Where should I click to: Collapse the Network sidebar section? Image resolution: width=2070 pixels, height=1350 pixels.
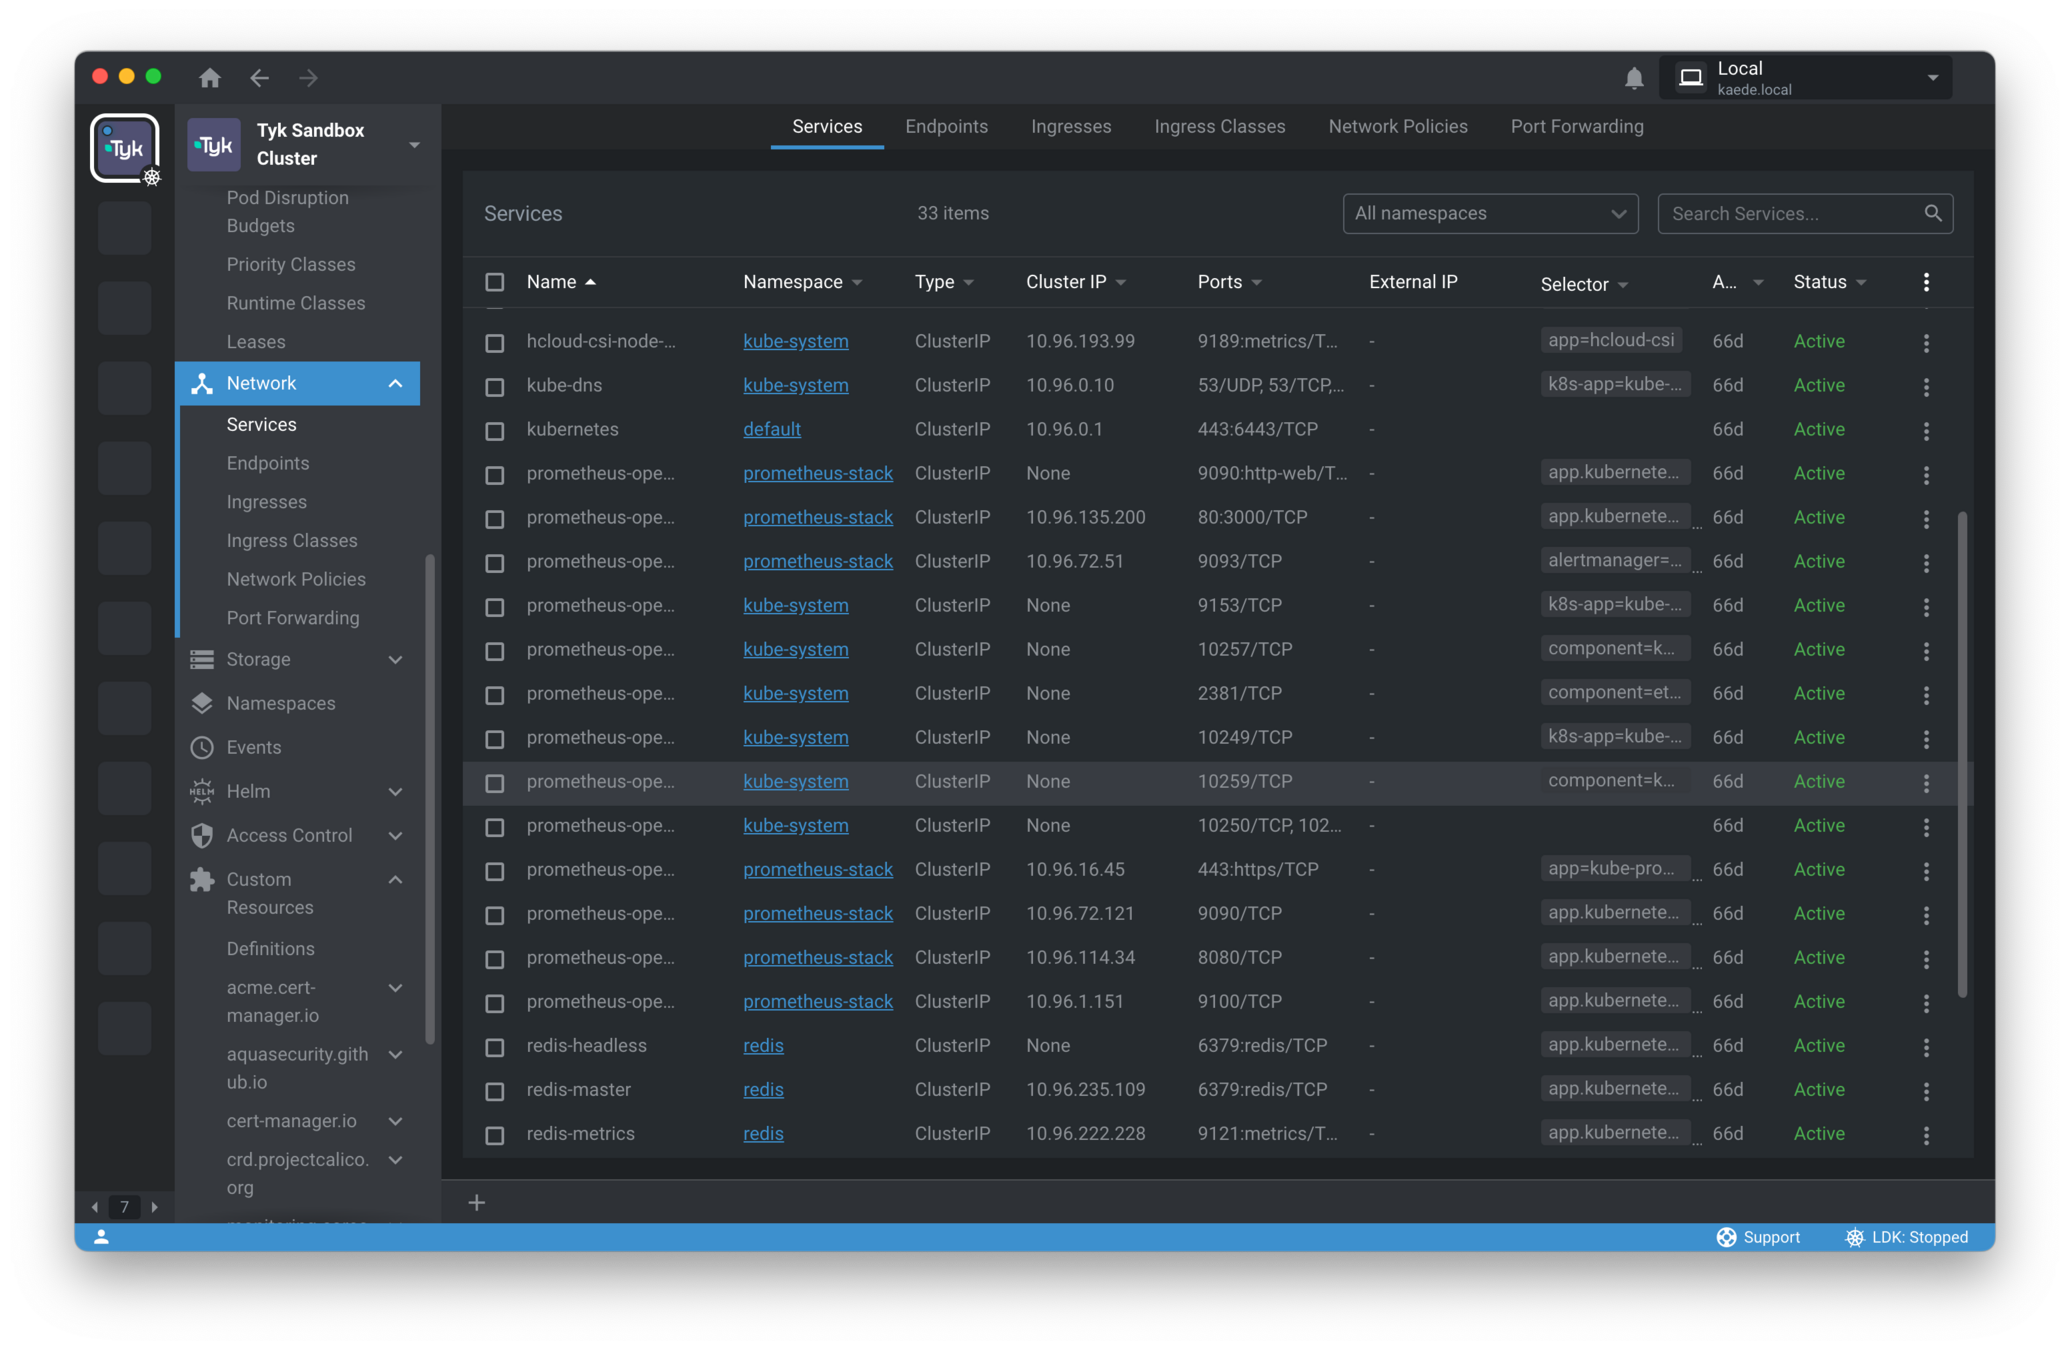pos(395,383)
